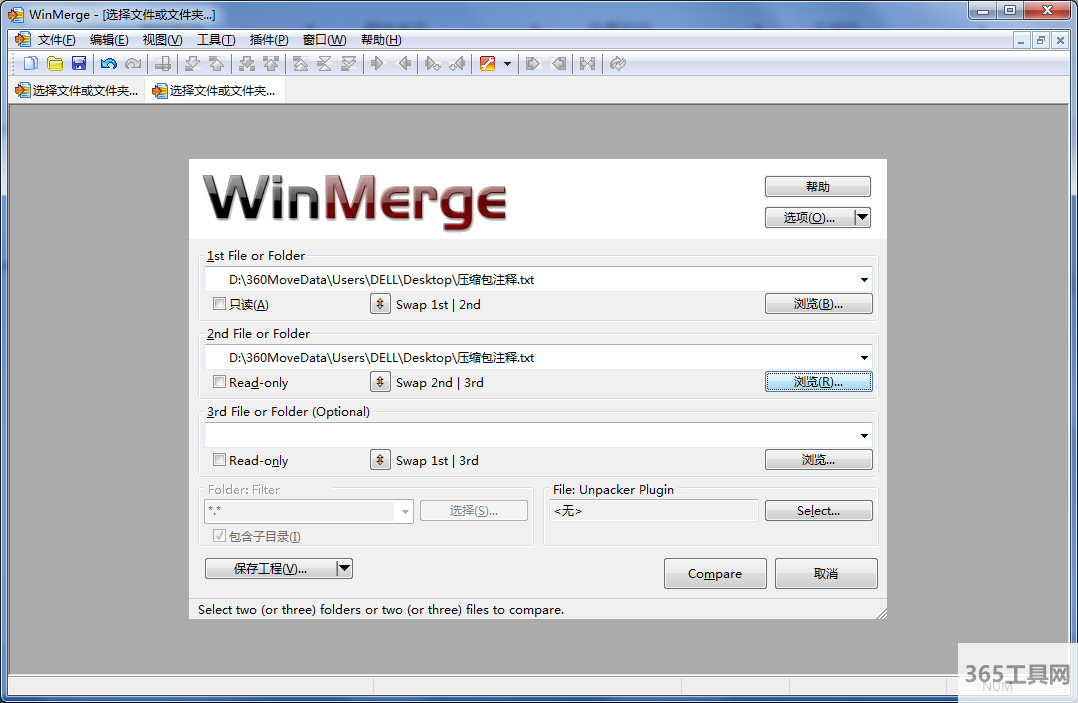
Task: Click the Undo arrow toolbar icon
Action: point(108,64)
